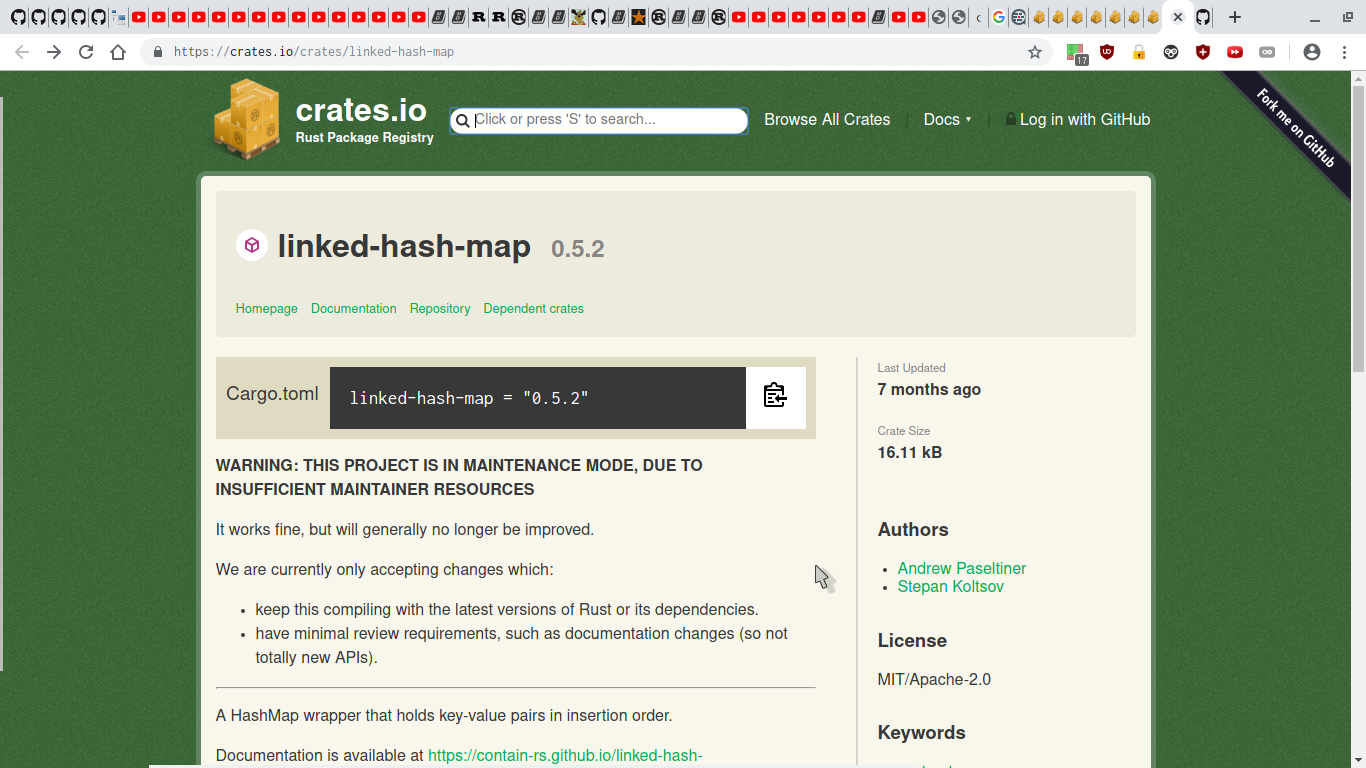Click the address bar URL
The height and width of the screenshot is (768, 1366).
(314, 52)
